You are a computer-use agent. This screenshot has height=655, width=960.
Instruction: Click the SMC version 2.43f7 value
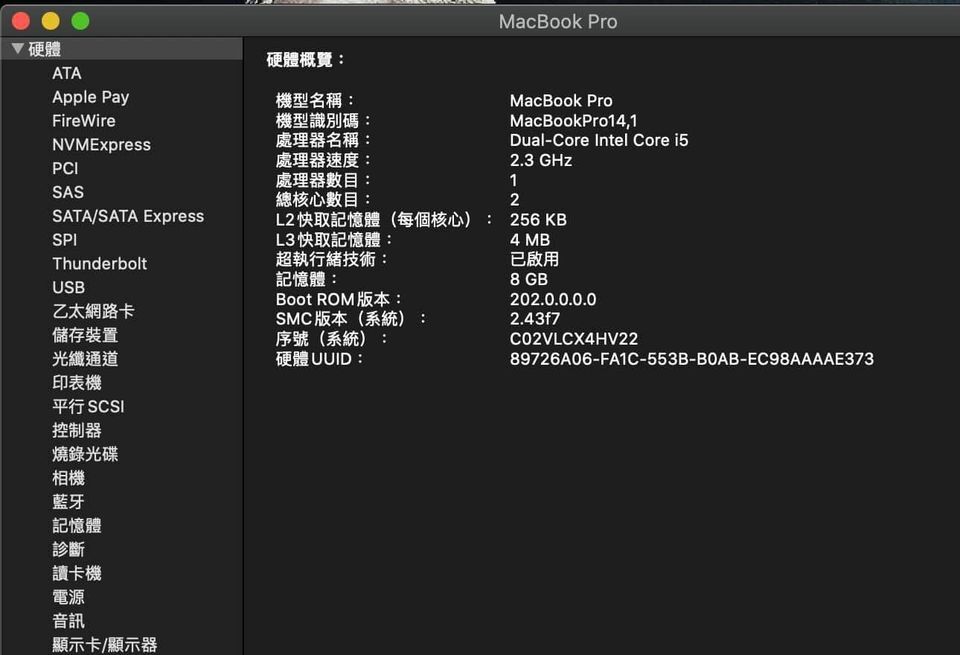pyautogui.click(x=534, y=319)
